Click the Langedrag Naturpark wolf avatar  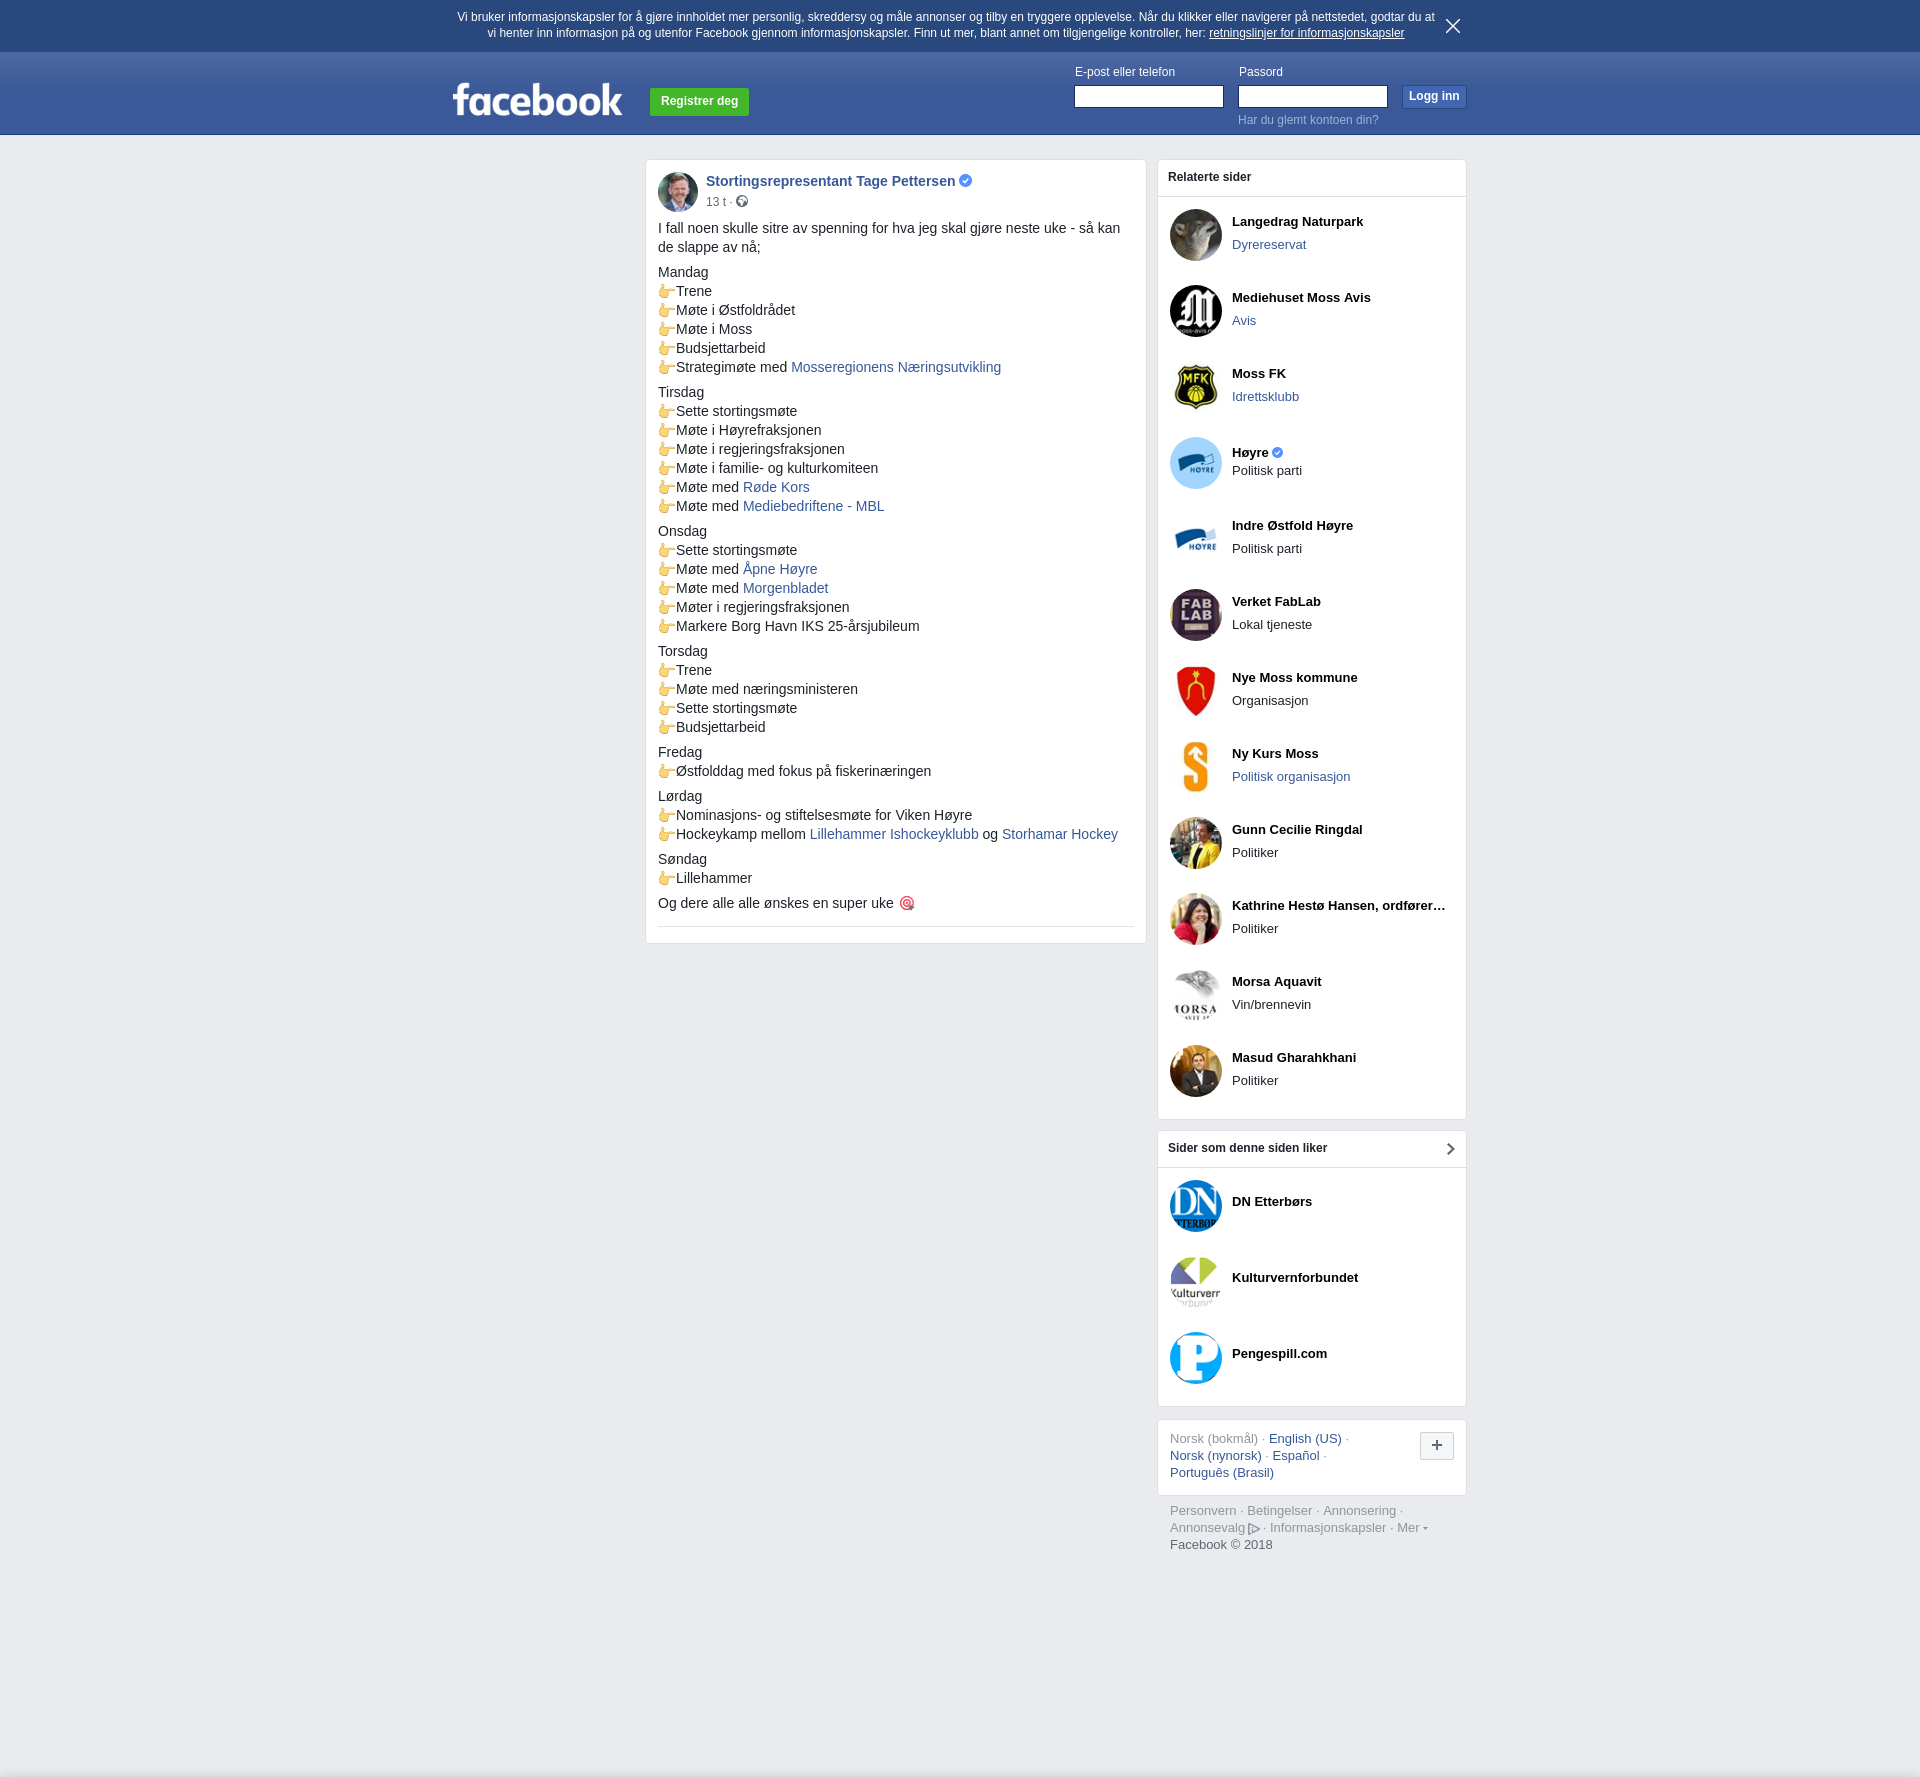coord(1196,235)
